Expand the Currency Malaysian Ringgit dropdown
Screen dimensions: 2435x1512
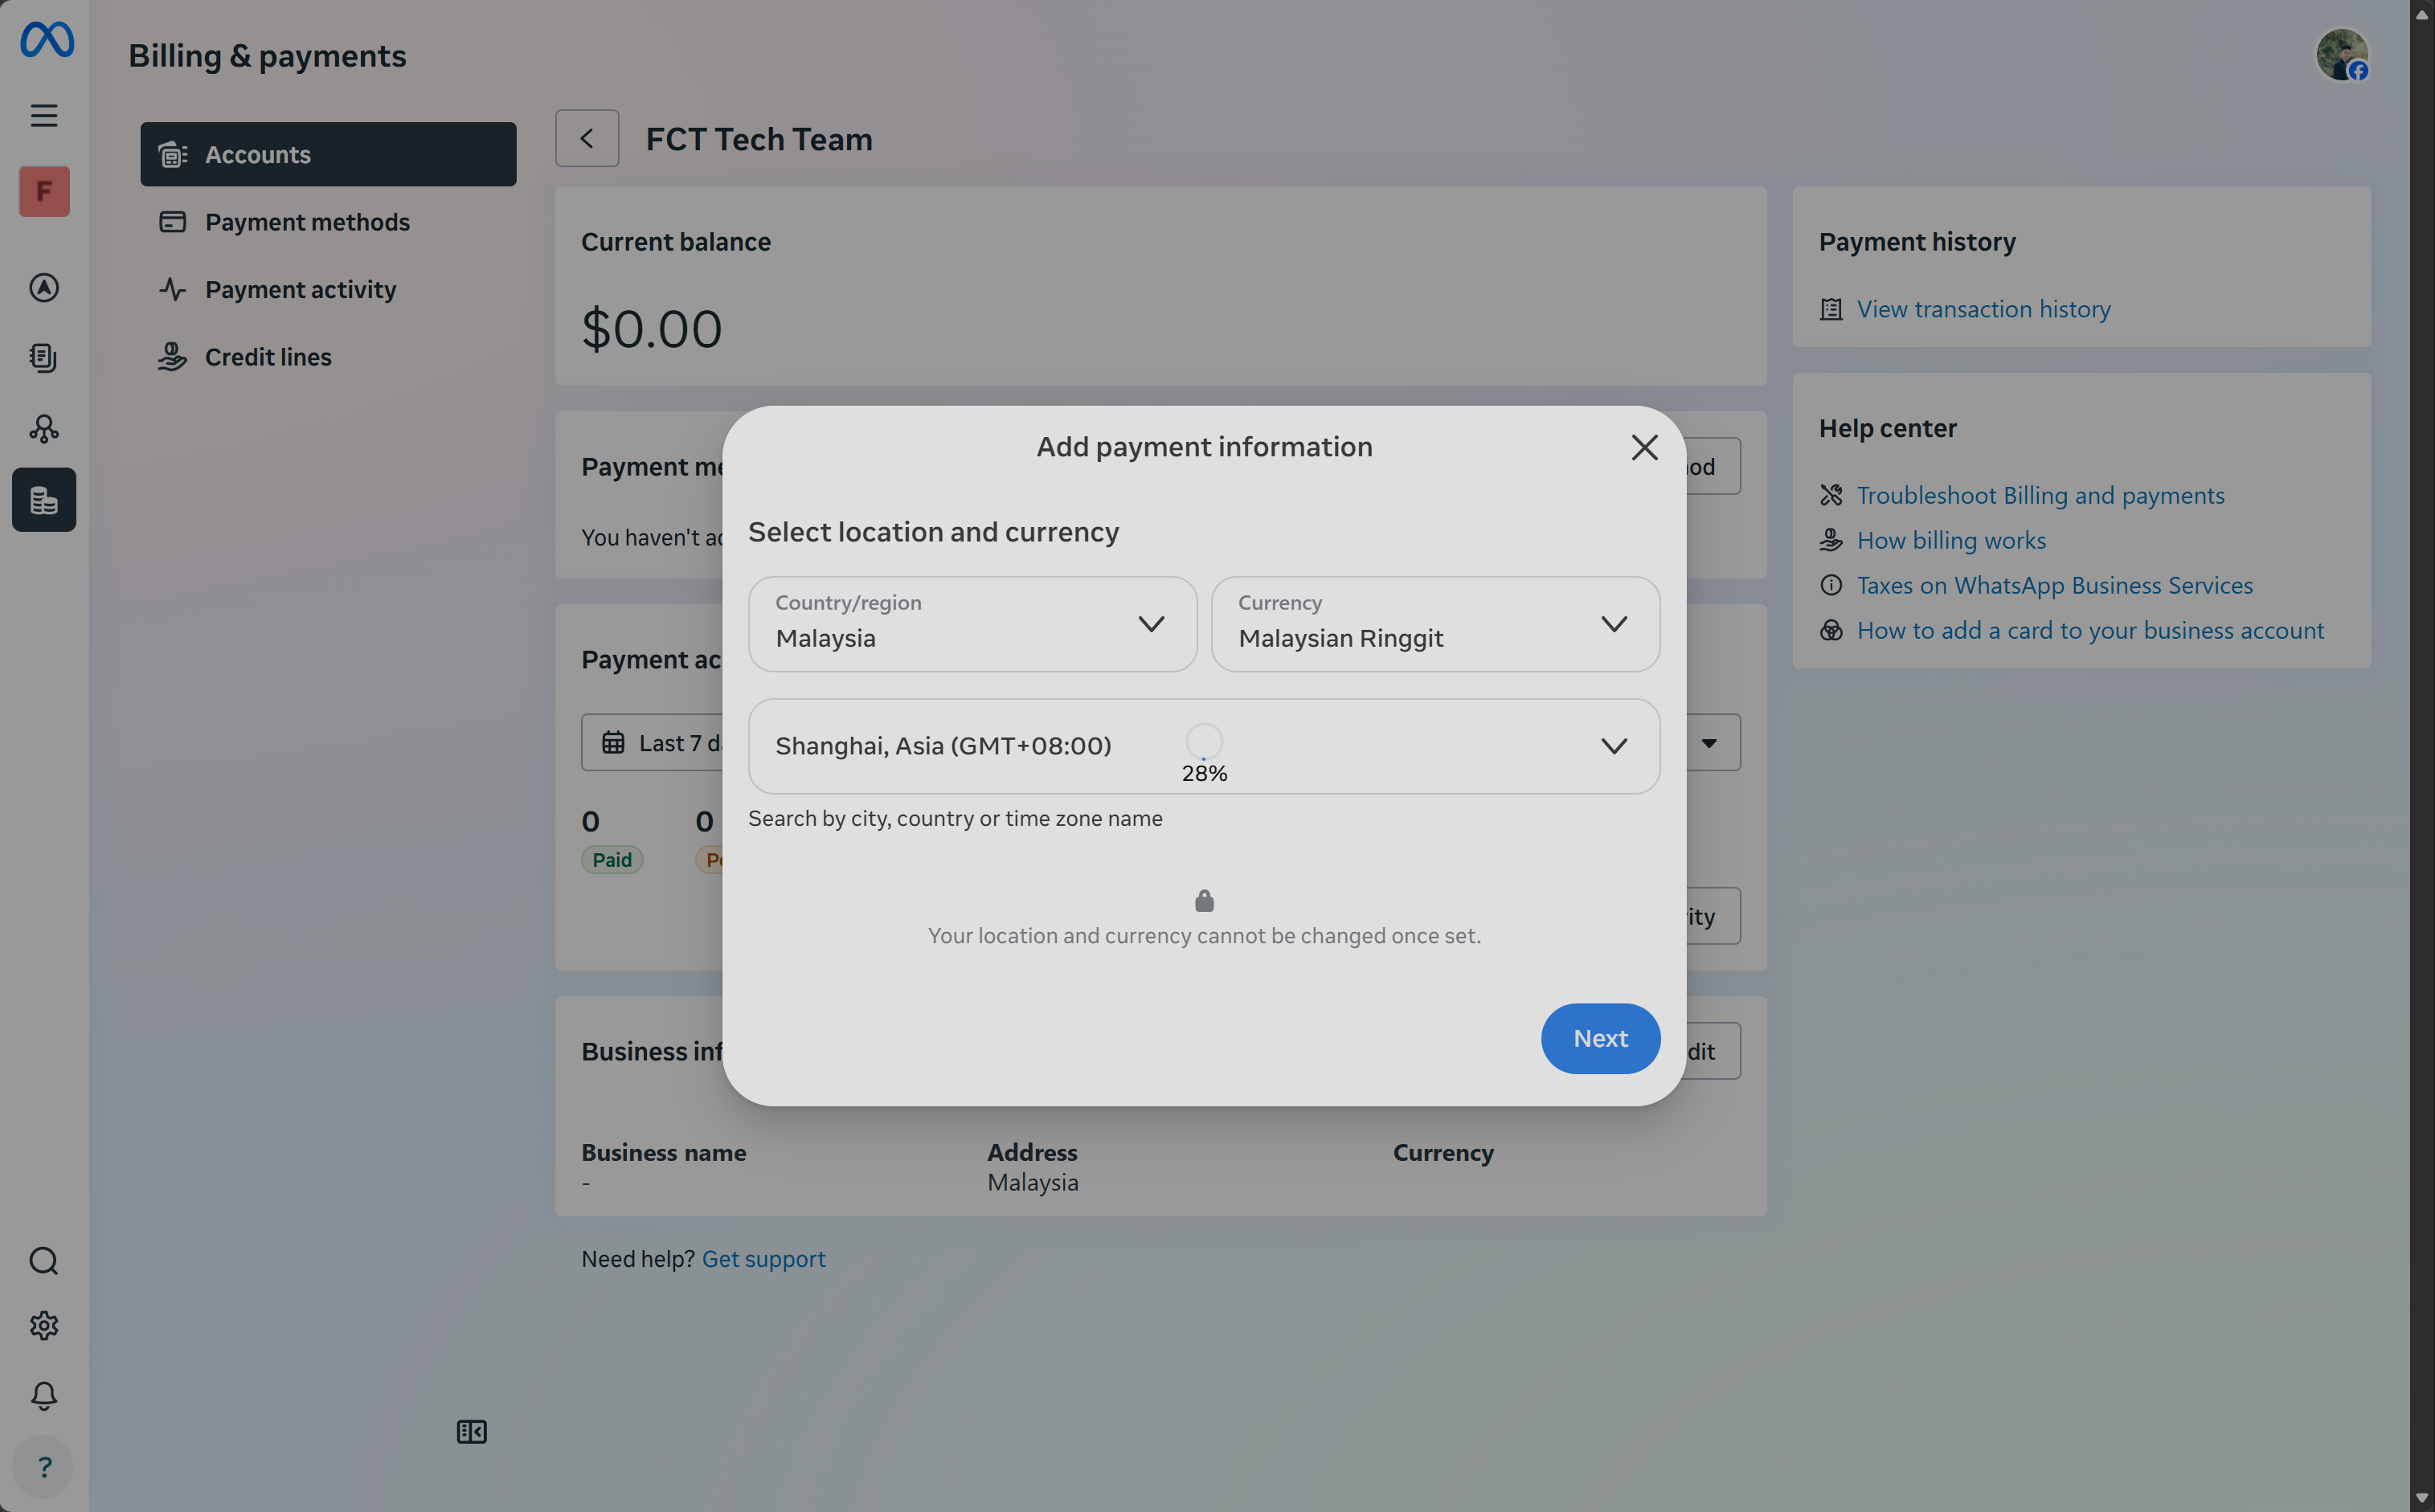click(1436, 624)
